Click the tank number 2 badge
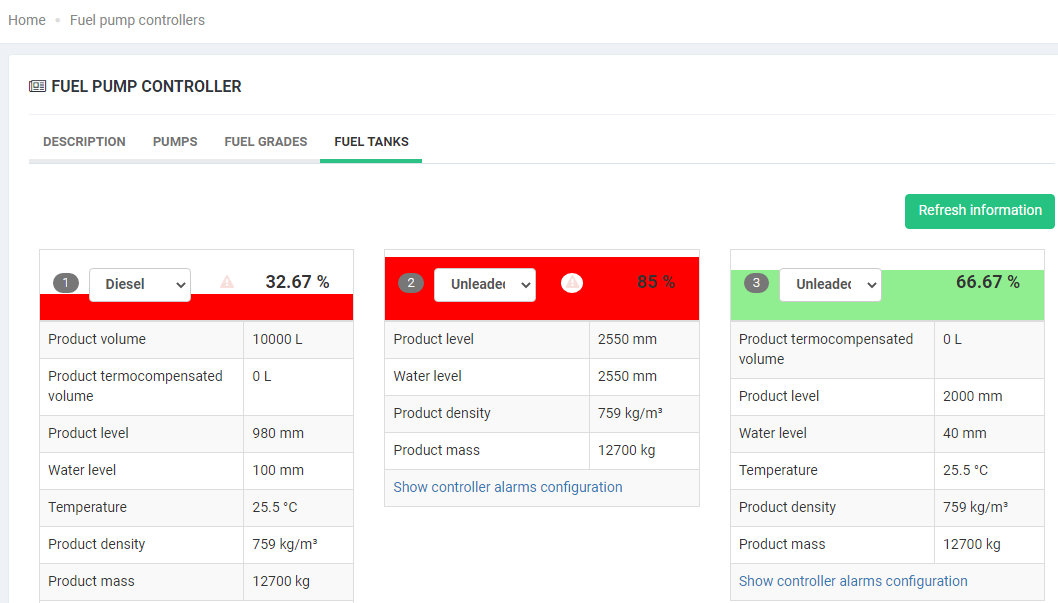 tap(411, 284)
